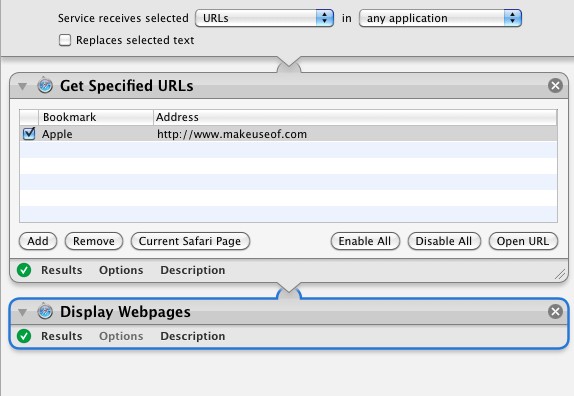574x396 pixels.
Task: Show Description of Get Specified URLs
Action: (193, 270)
